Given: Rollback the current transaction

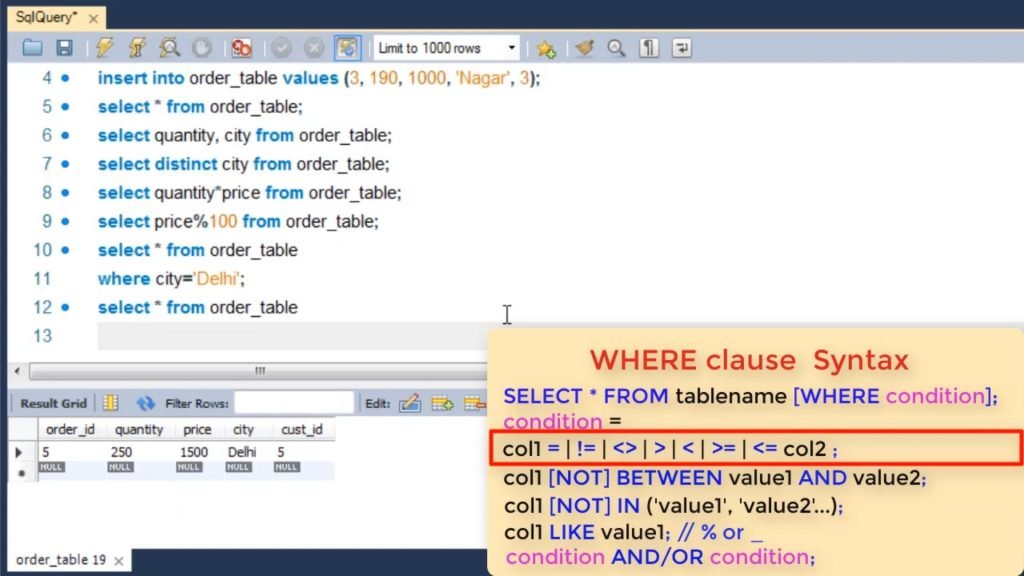Looking at the screenshot, I should (x=316, y=47).
